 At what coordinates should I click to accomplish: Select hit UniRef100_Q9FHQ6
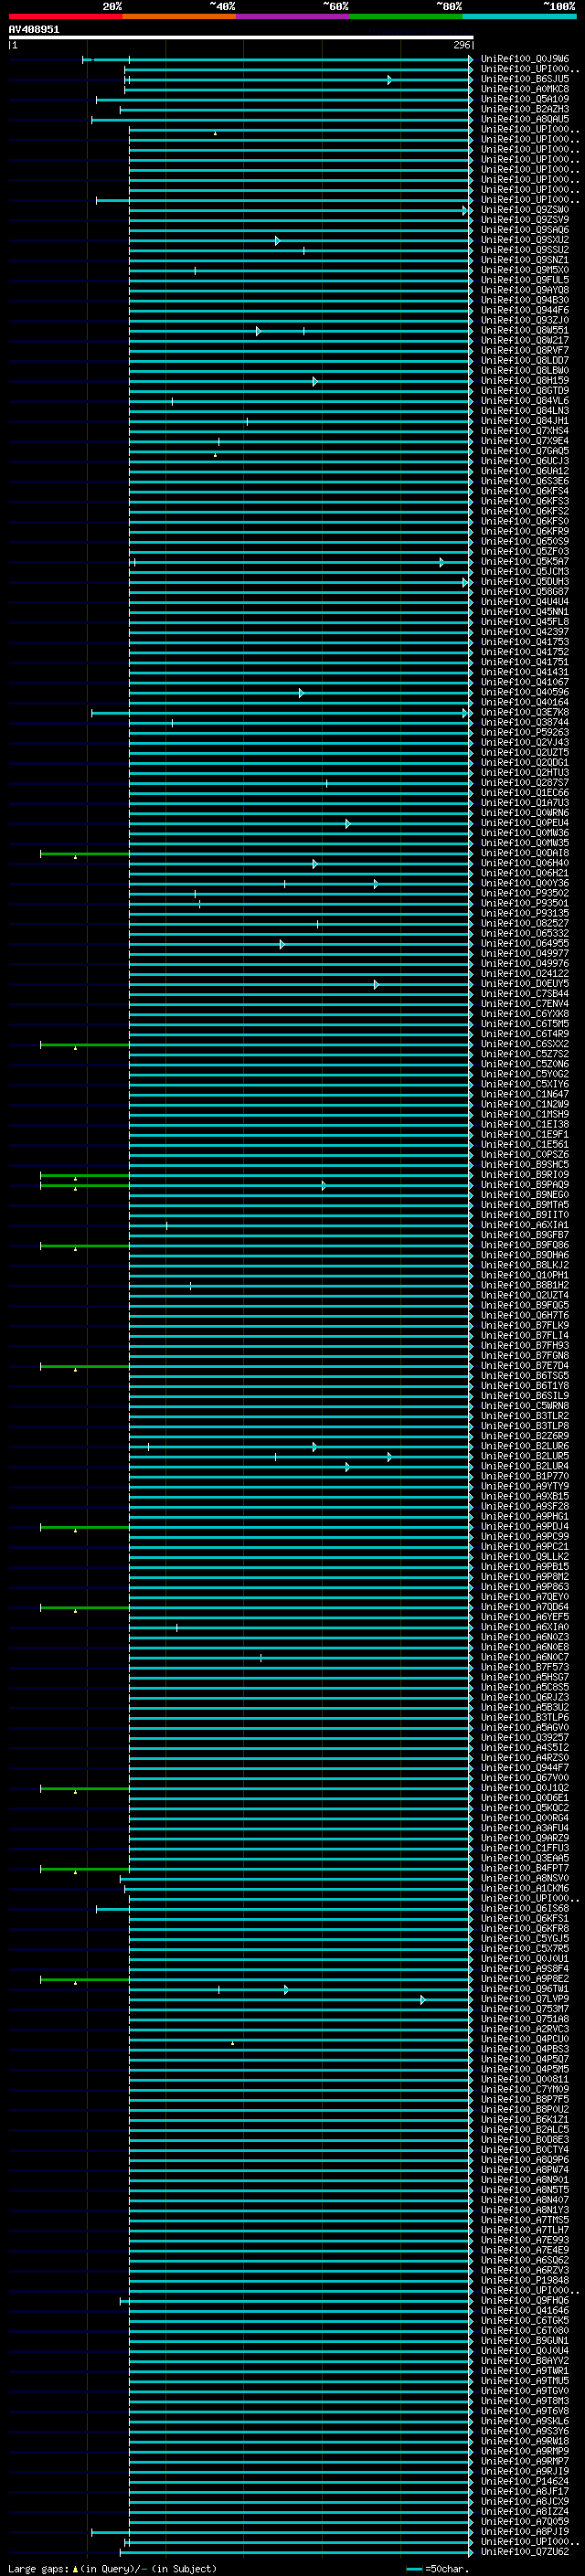525,2300
